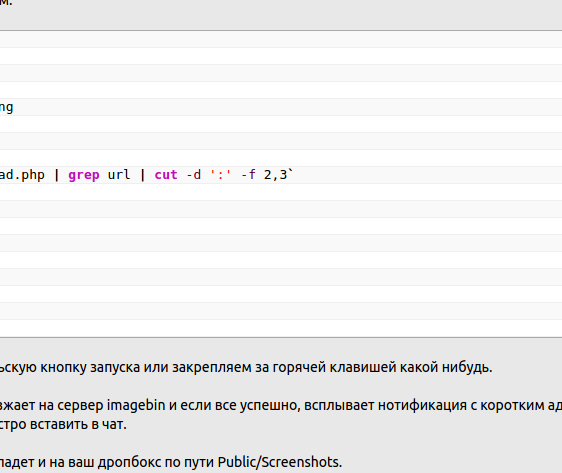Click the phrase 'вставить в чат.'
The height and width of the screenshot is (473, 562).
[78, 424]
